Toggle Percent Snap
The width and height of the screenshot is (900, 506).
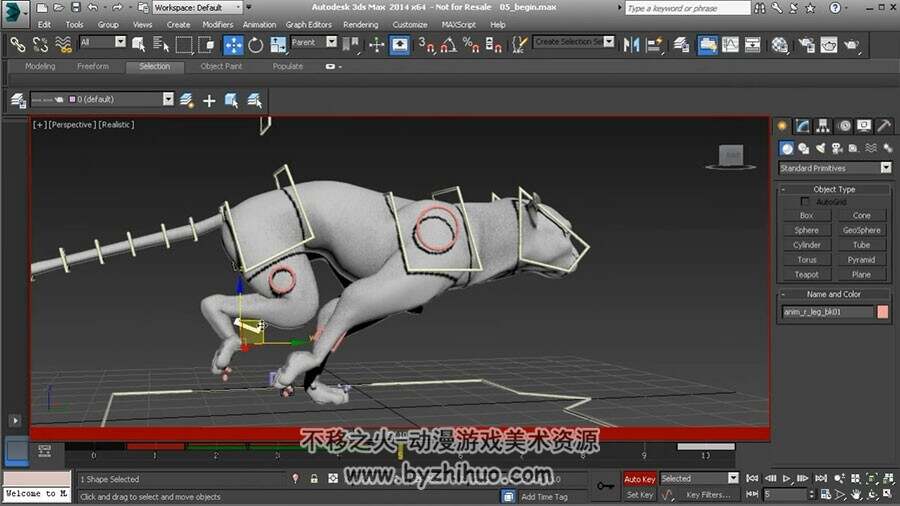(471, 44)
